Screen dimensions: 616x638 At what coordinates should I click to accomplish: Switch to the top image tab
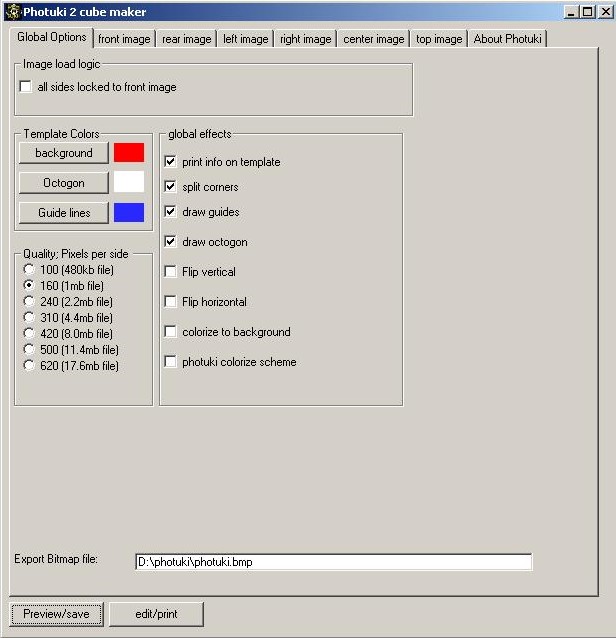click(439, 39)
